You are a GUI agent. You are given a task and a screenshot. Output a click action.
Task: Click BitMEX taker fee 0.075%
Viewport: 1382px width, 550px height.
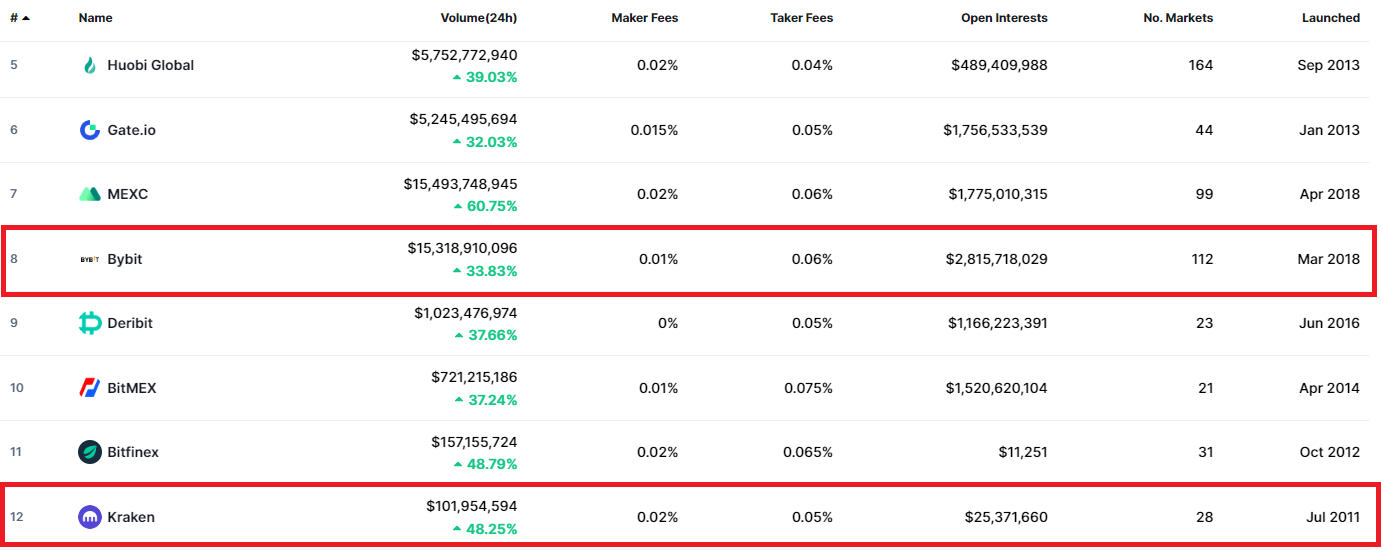809,388
